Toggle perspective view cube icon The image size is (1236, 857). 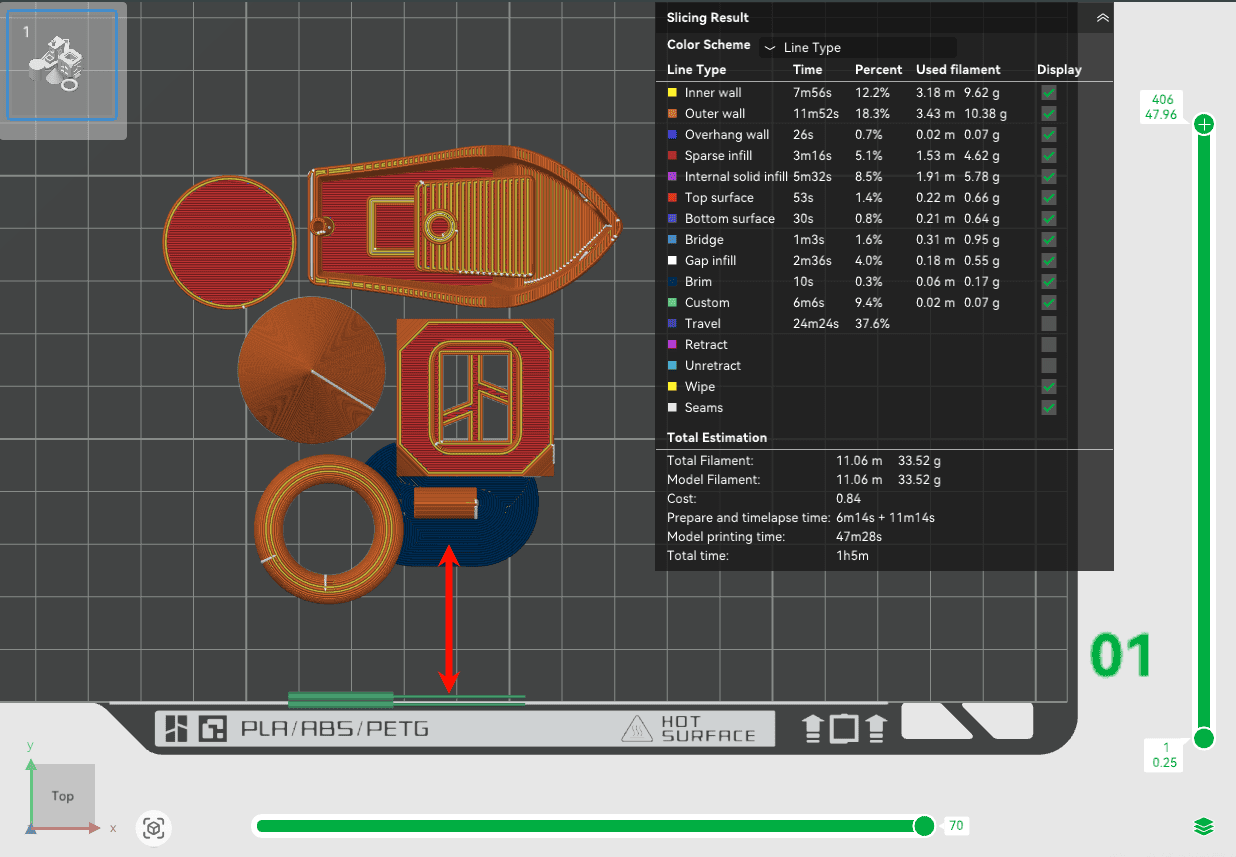pos(153,828)
